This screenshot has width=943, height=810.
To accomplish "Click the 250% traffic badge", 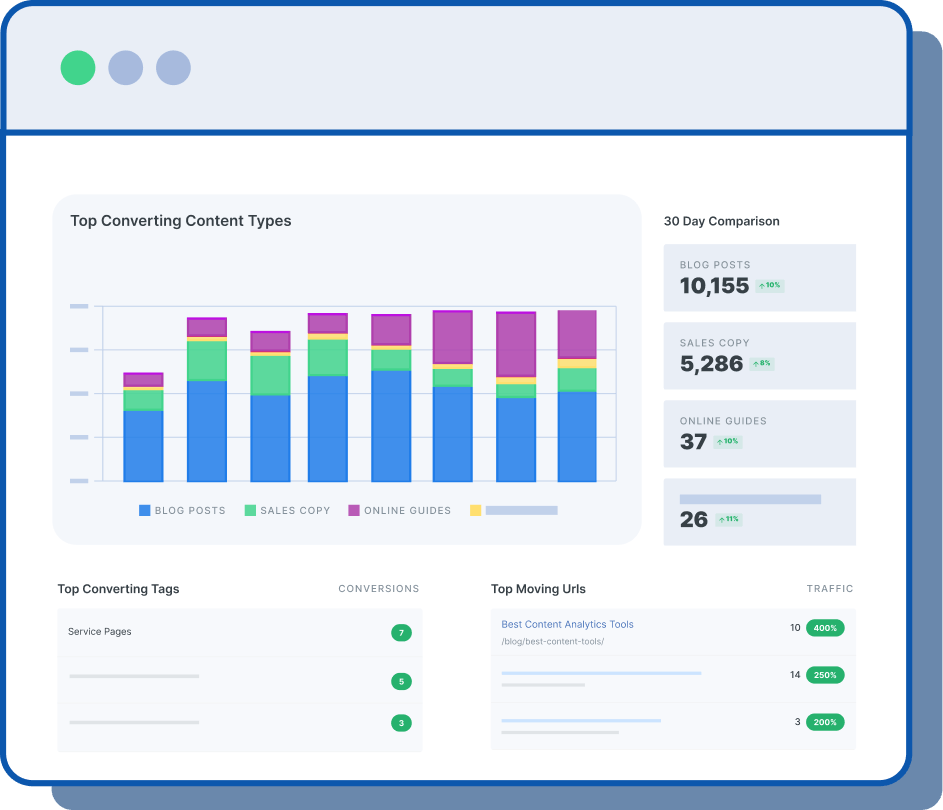I will point(825,675).
